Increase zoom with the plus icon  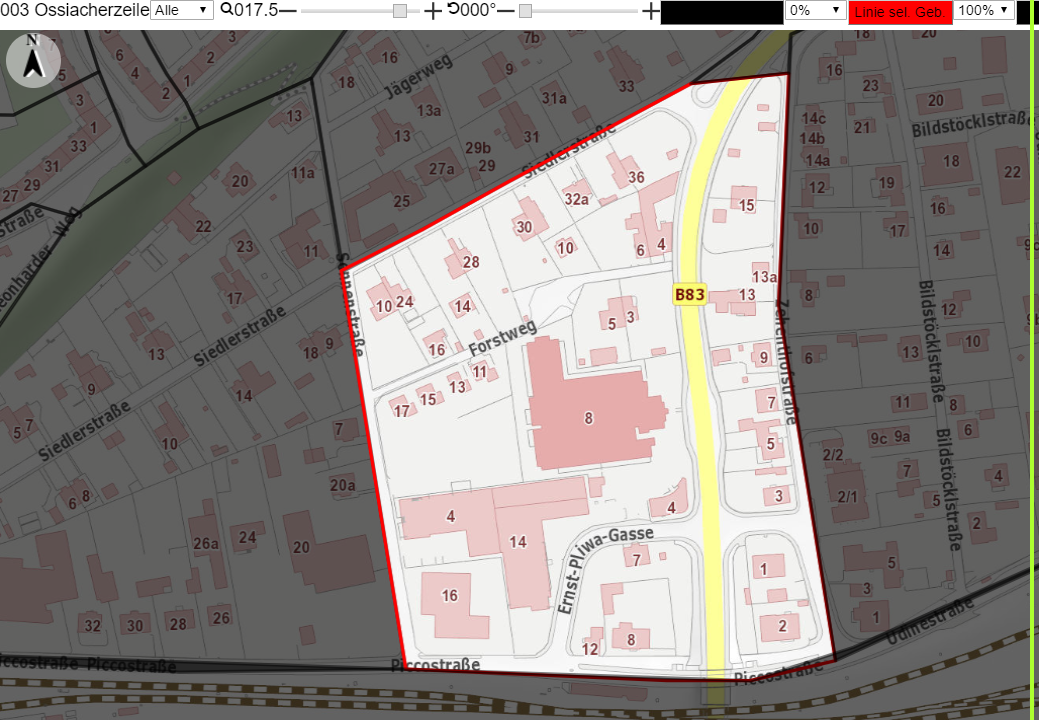(432, 11)
